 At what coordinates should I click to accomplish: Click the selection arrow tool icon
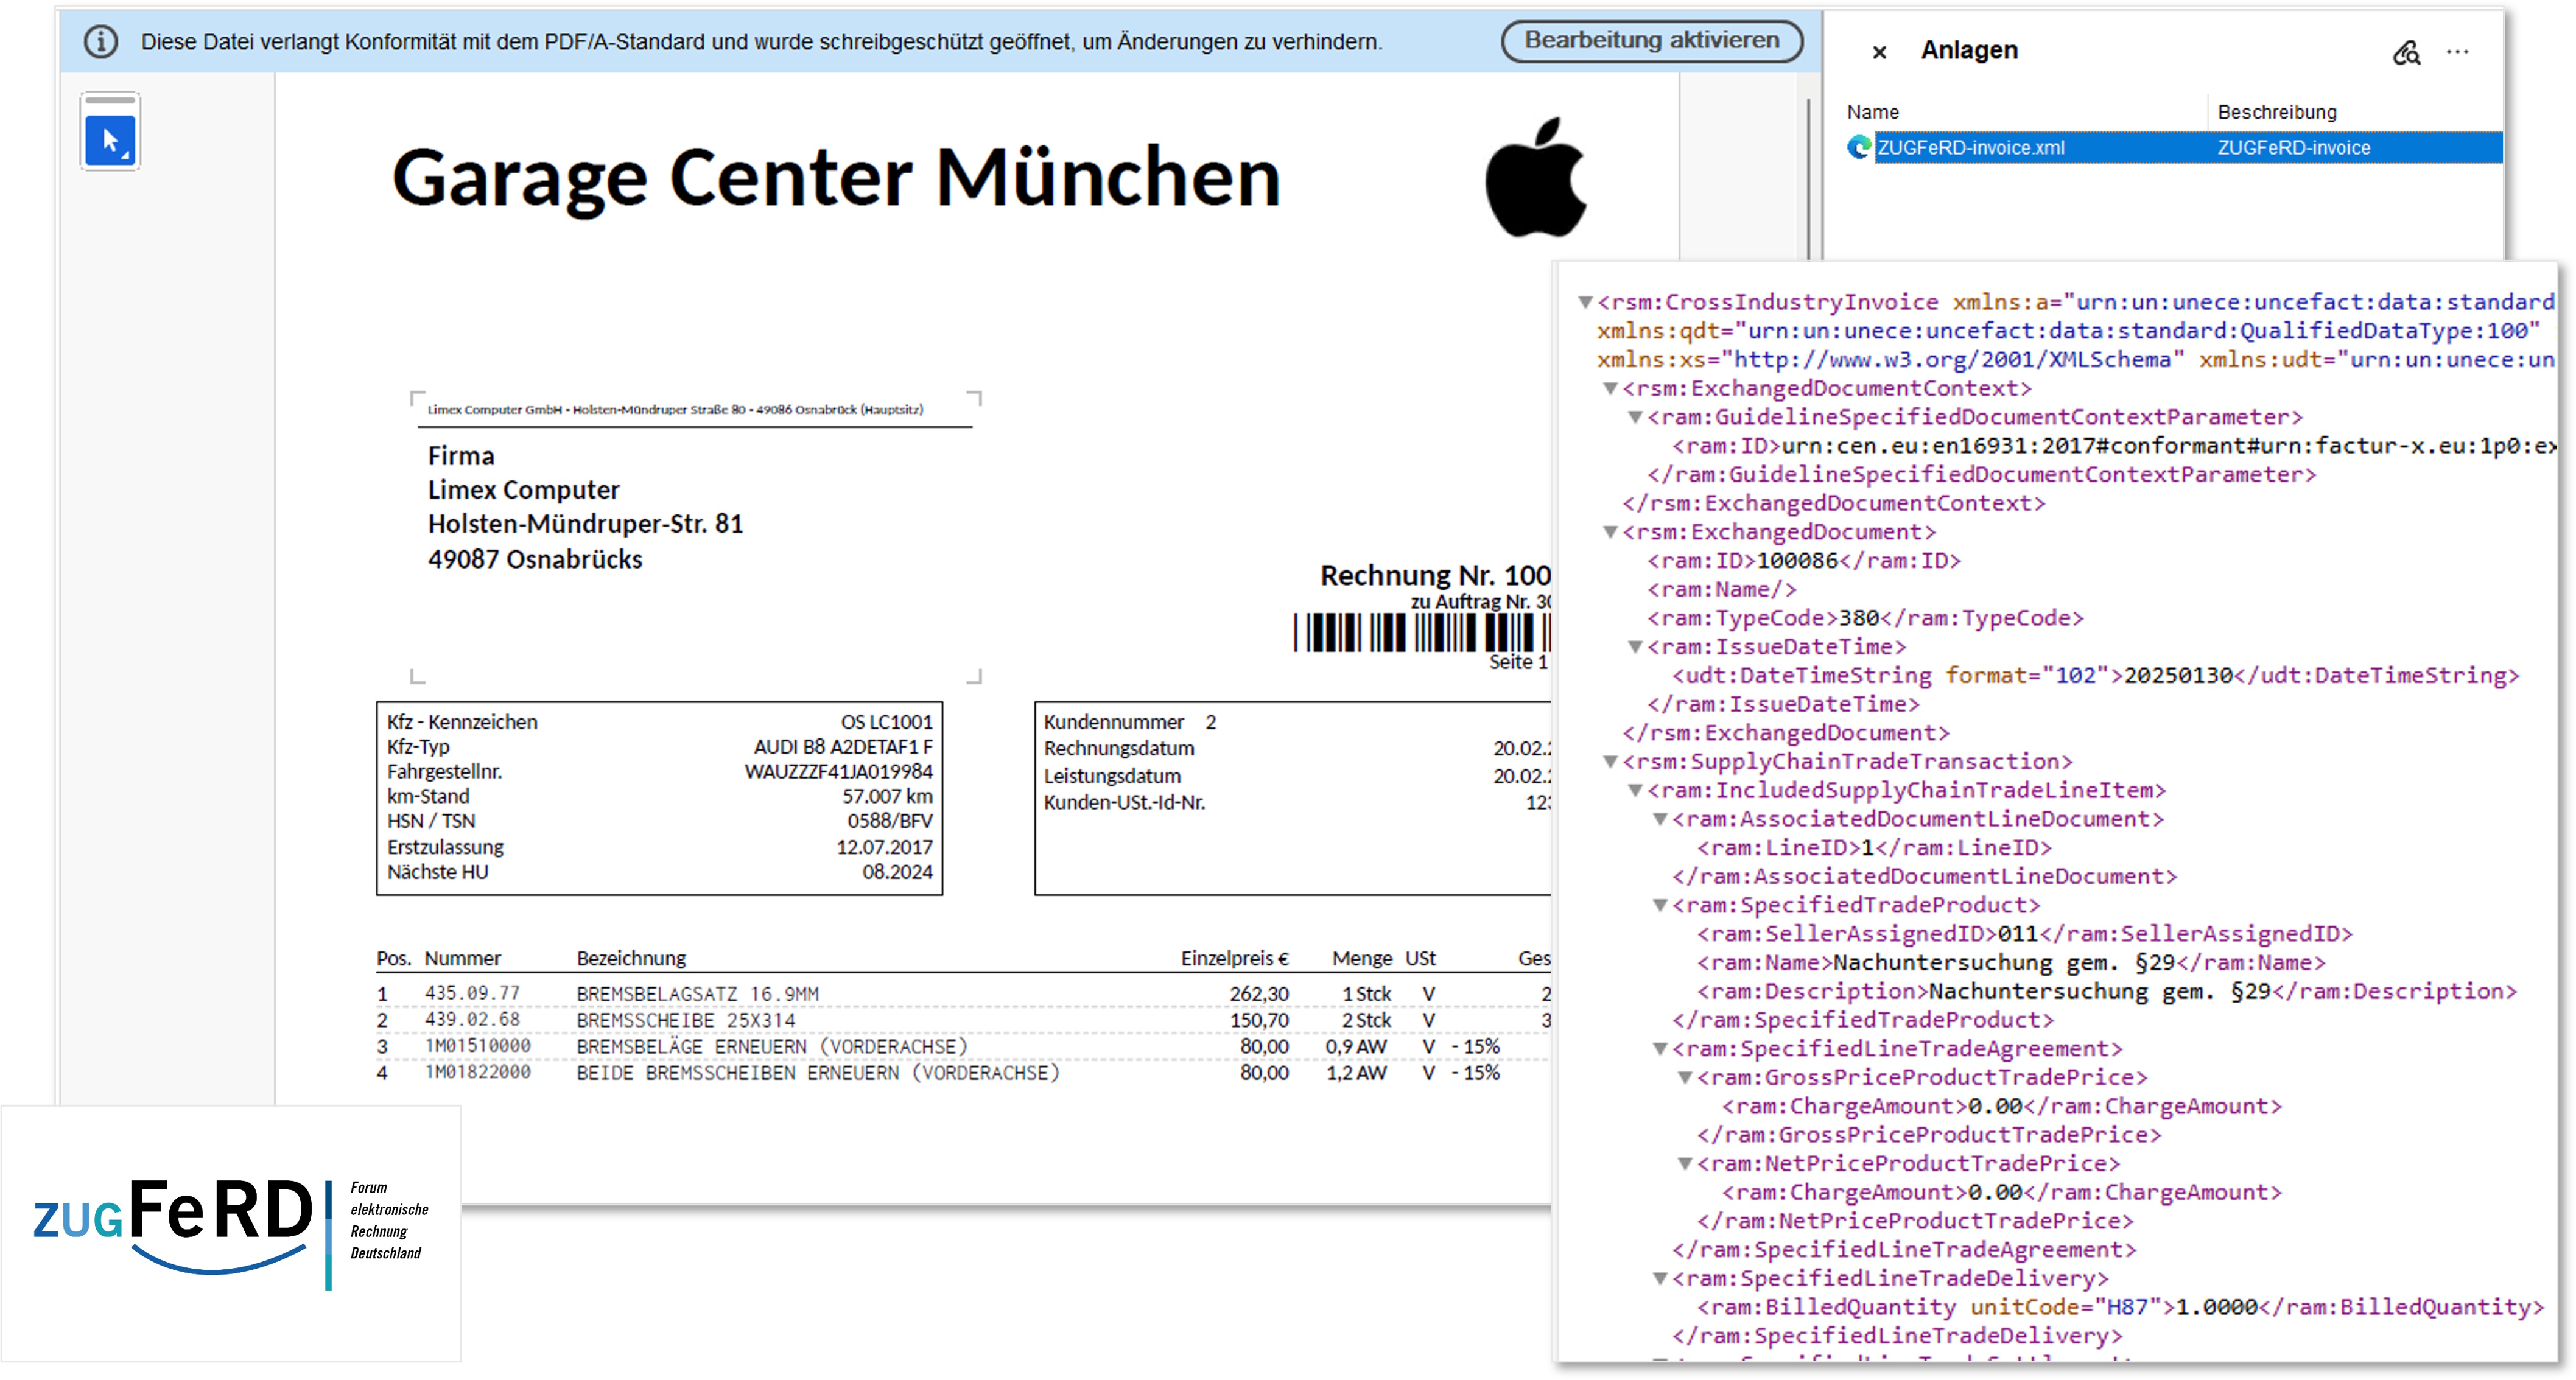(x=110, y=140)
